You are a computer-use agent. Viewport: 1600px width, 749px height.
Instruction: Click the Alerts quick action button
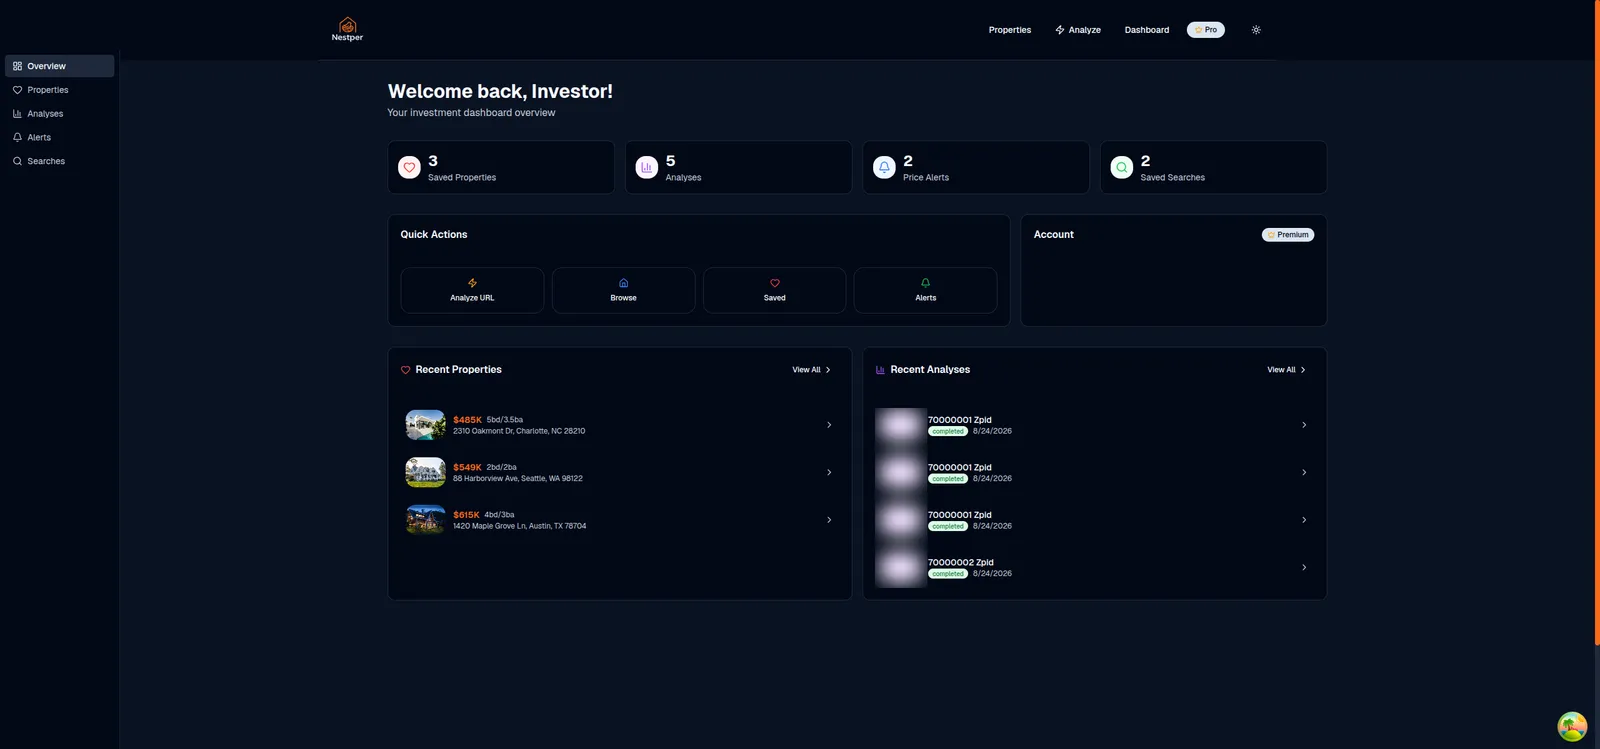[926, 290]
